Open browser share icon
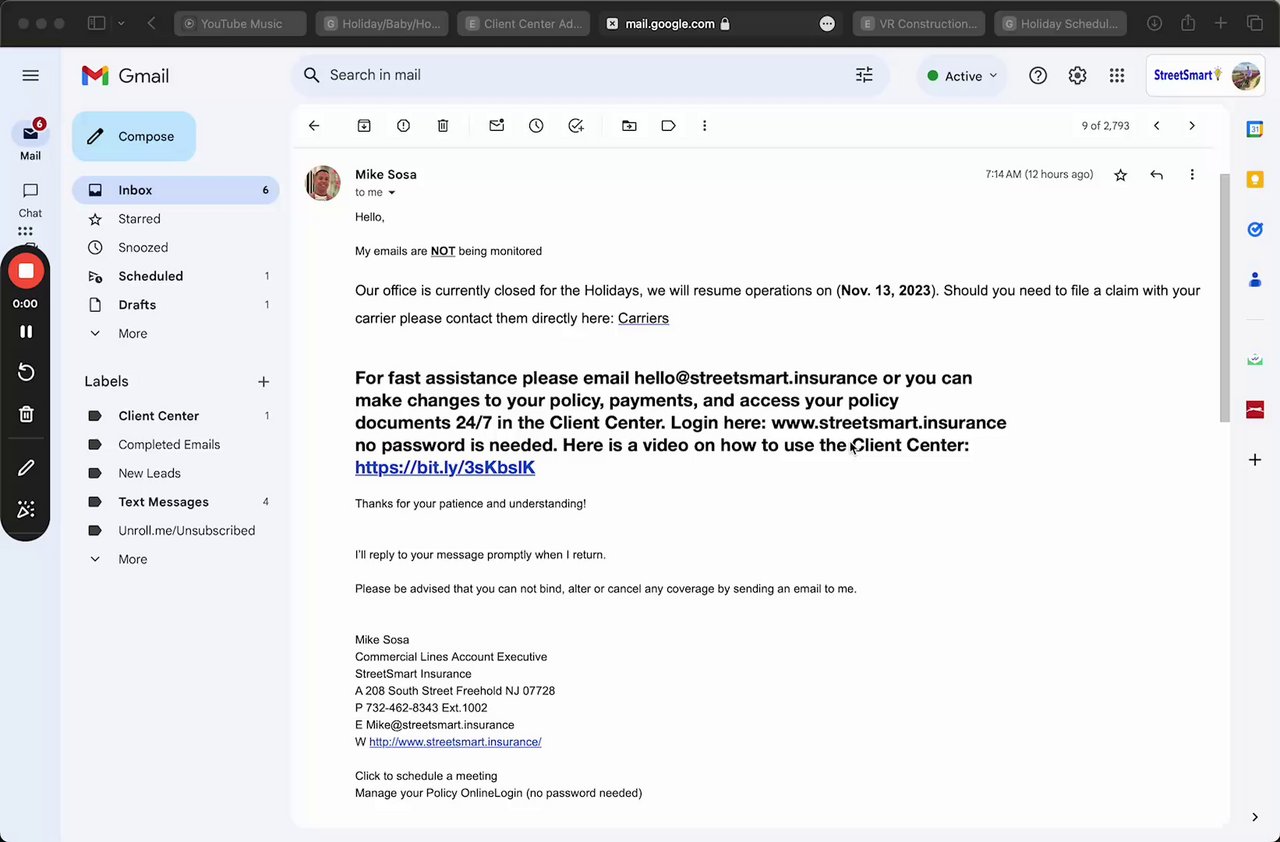The image size is (1280, 842). tap(1188, 23)
